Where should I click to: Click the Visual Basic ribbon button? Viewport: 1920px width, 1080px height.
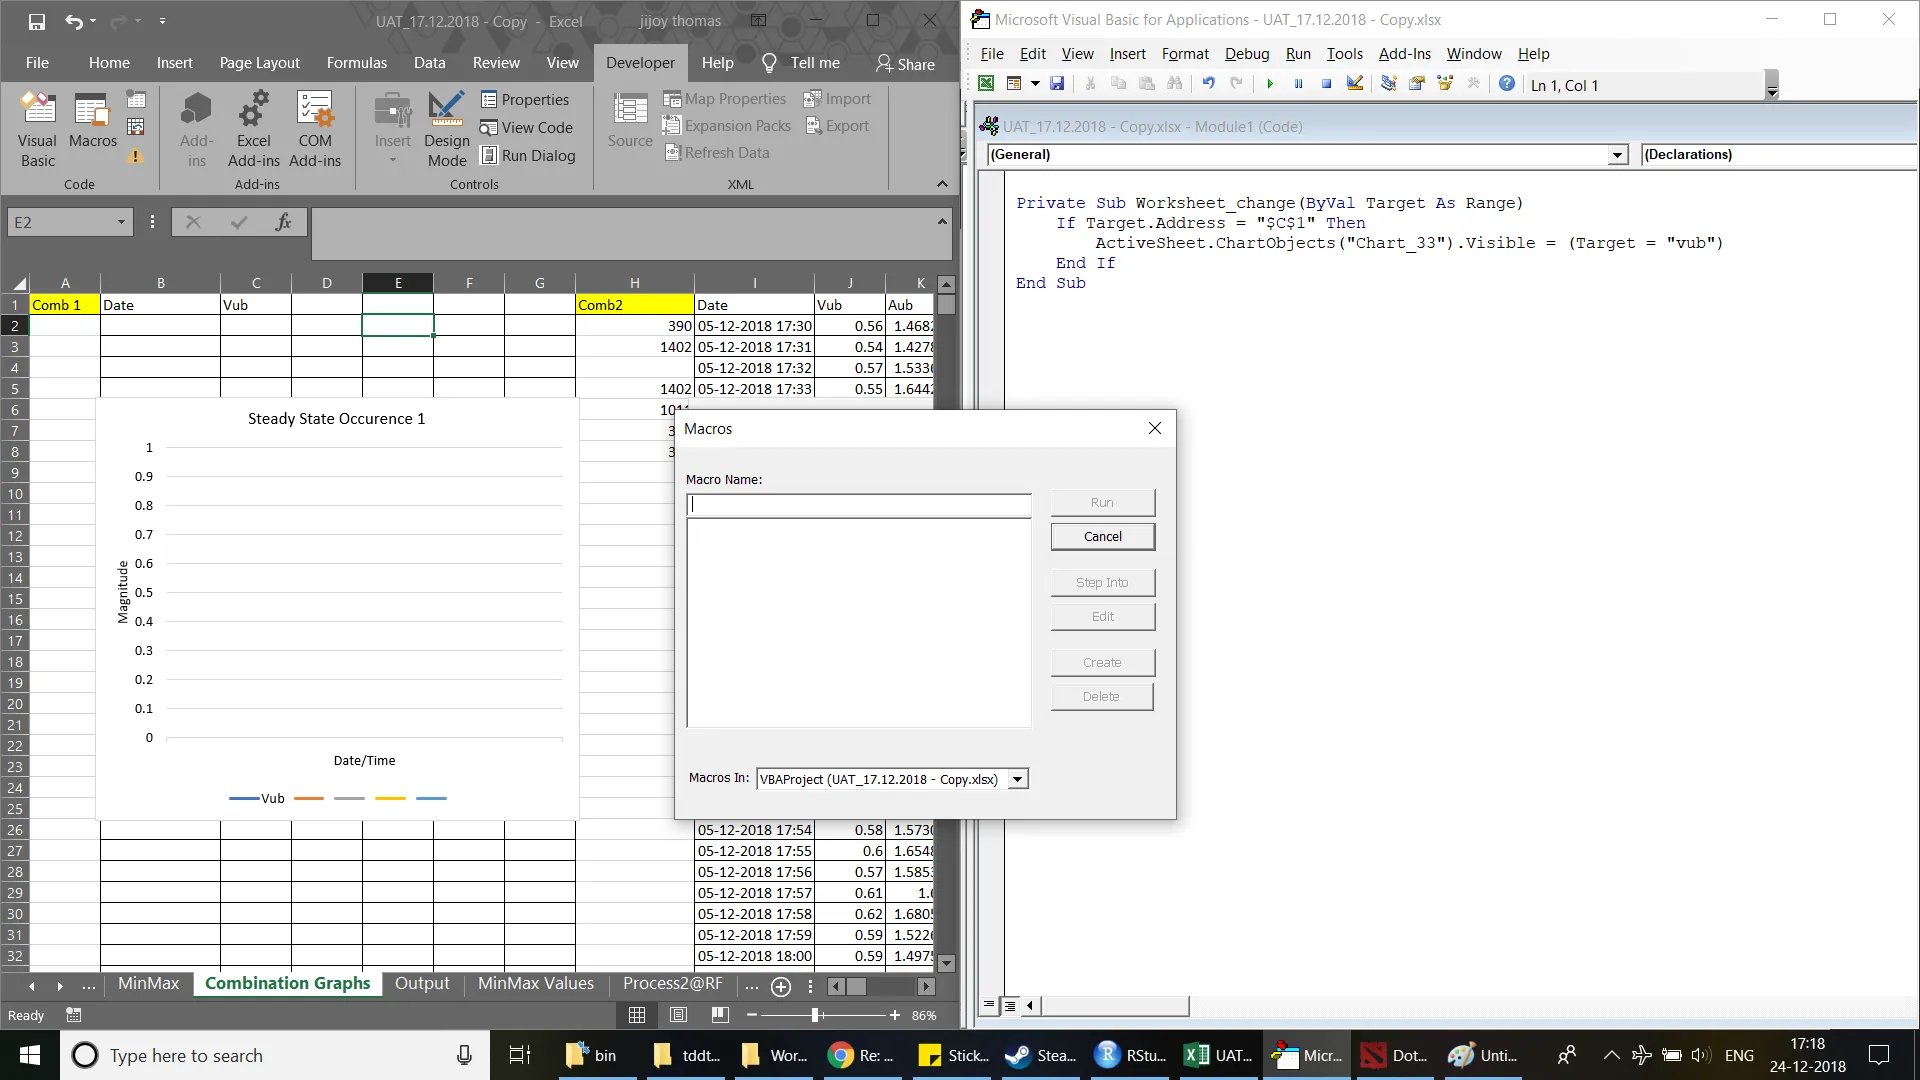click(38, 130)
